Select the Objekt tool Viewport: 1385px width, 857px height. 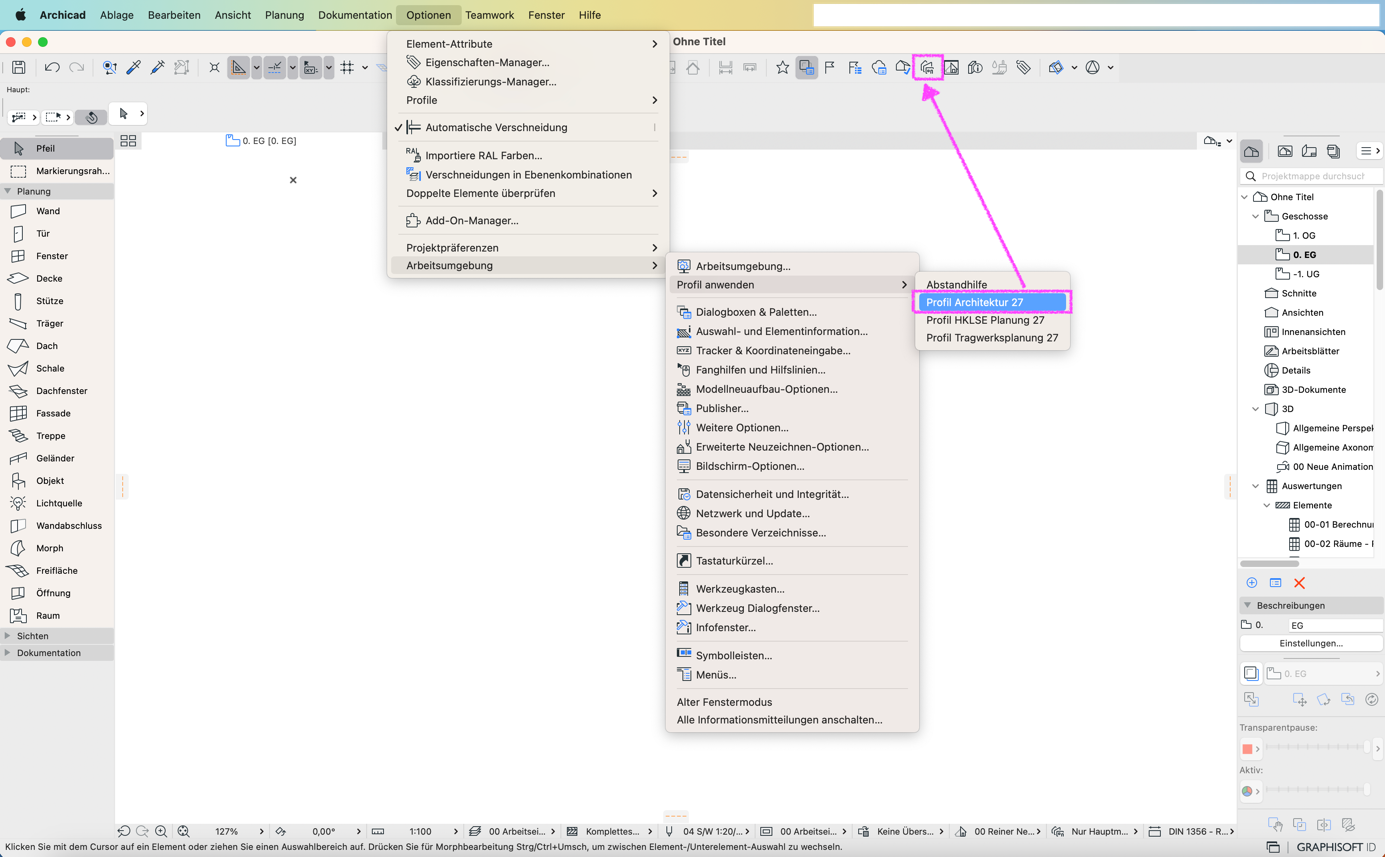[x=57, y=481]
